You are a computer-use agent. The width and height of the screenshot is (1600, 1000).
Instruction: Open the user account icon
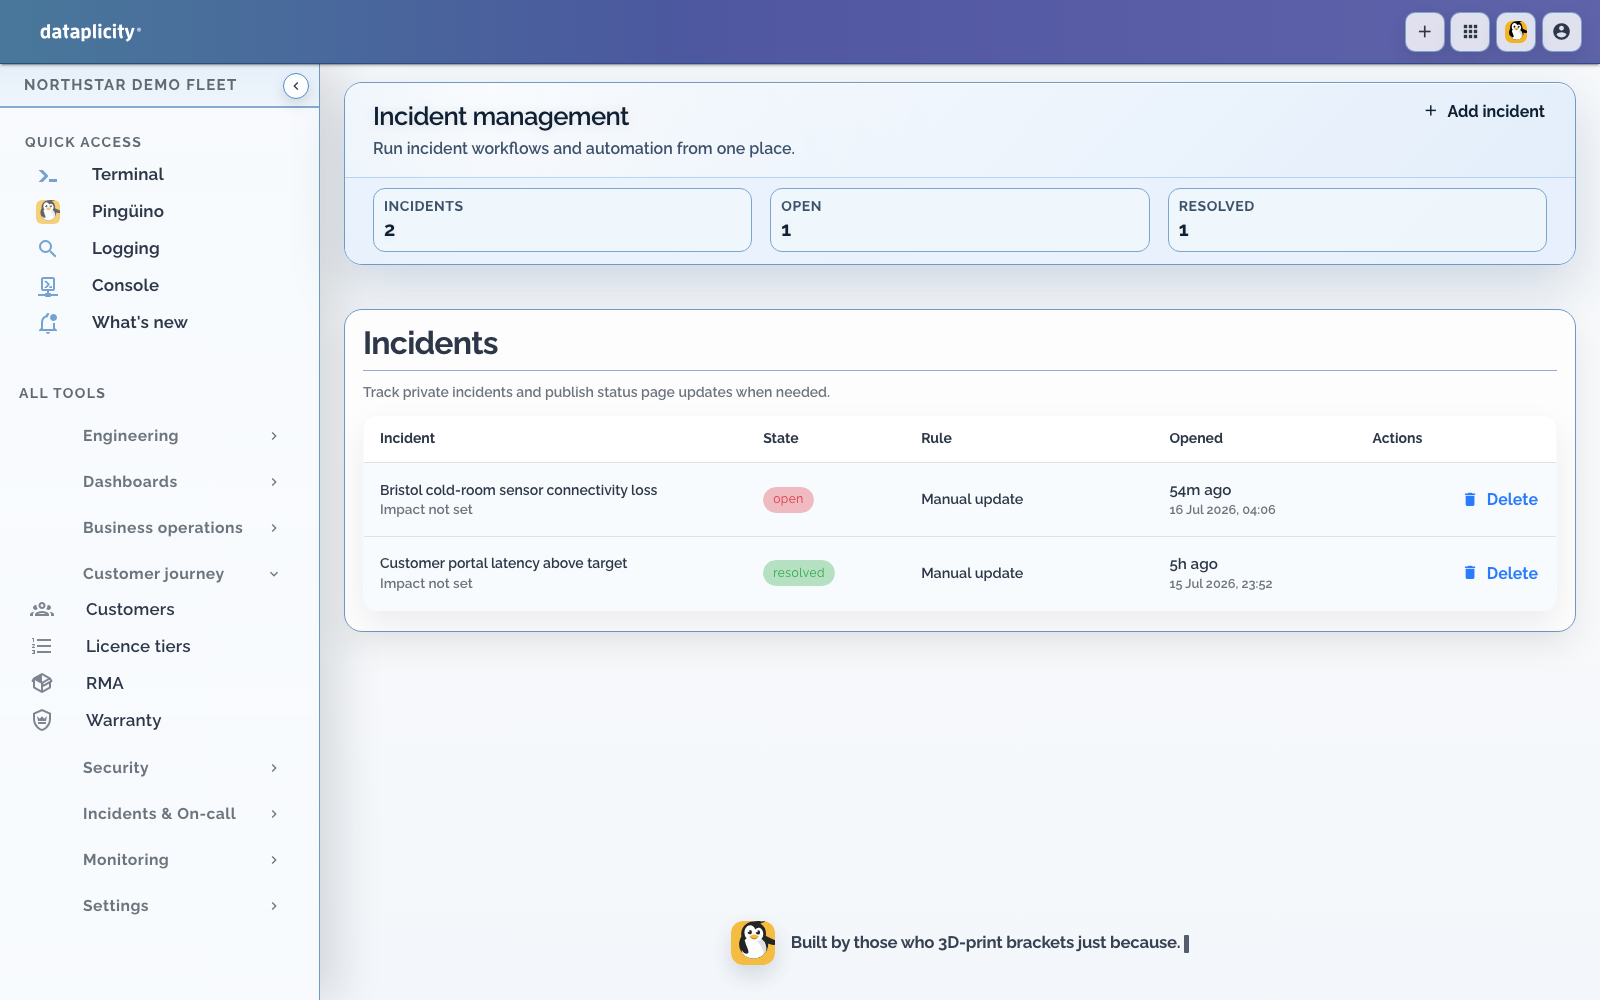pyautogui.click(x=1562, y=32)
